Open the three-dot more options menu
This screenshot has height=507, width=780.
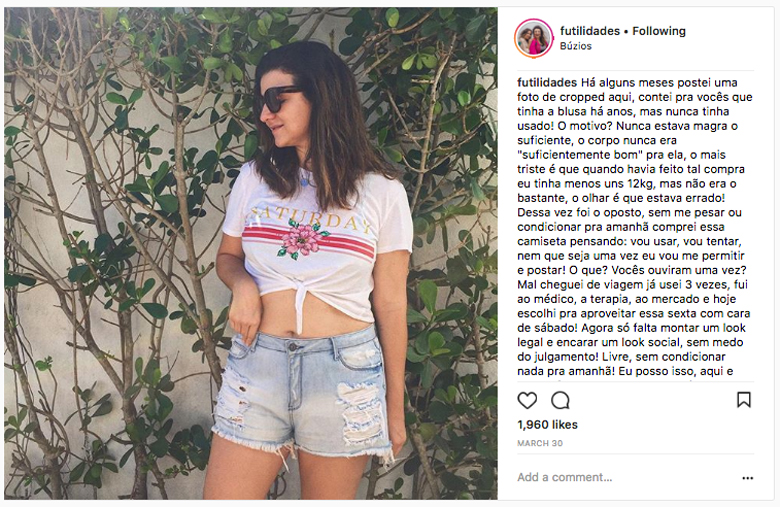coord(748,478)
